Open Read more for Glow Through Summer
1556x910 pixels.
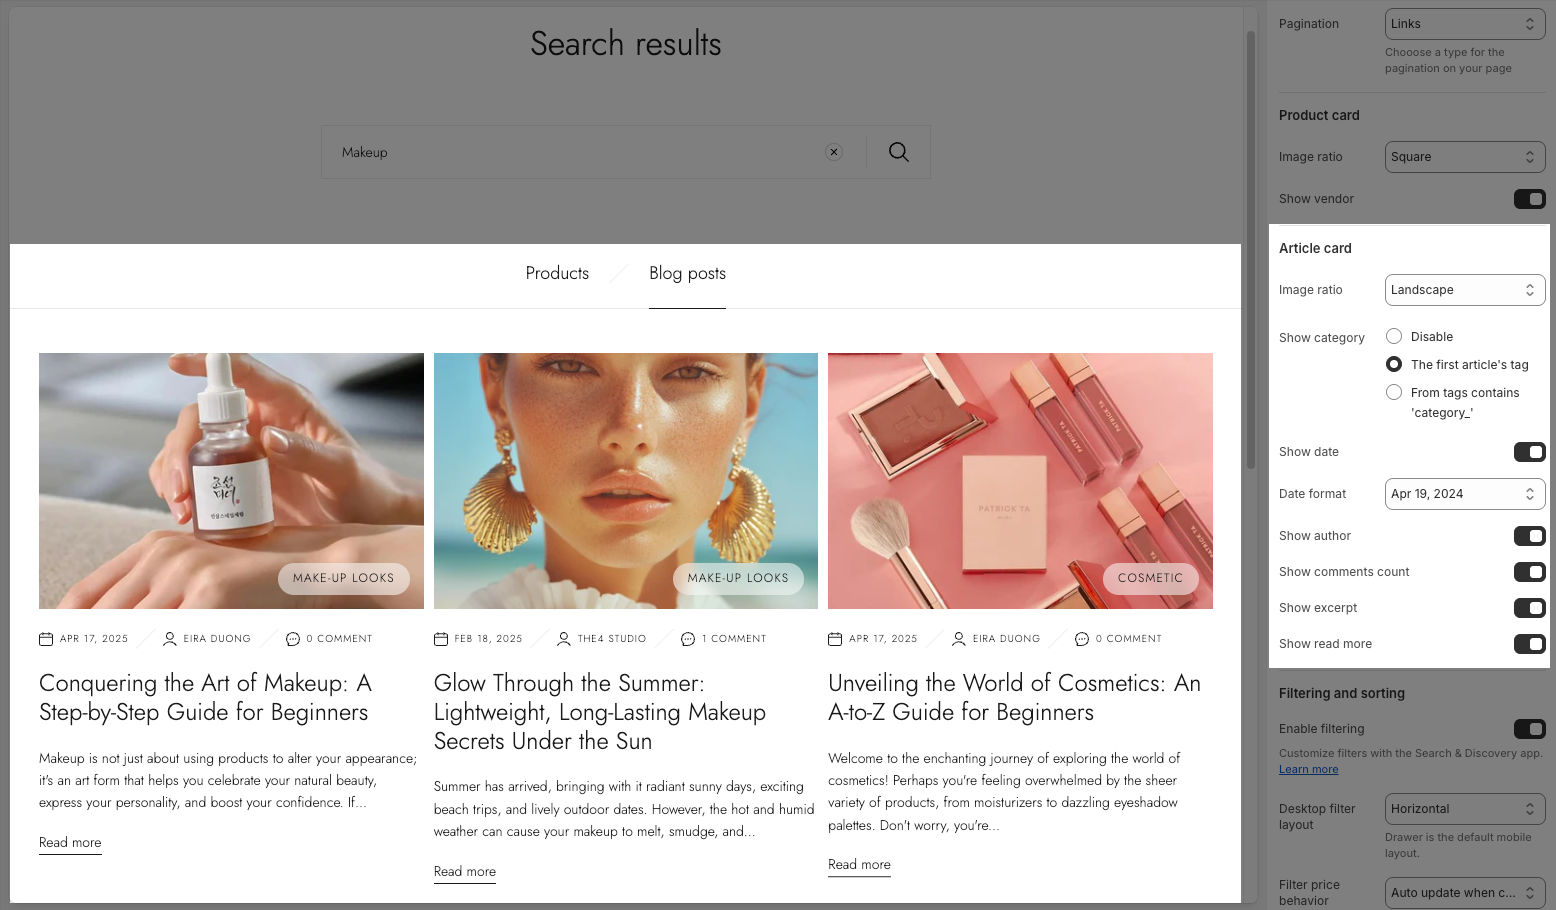pos(465,872)
